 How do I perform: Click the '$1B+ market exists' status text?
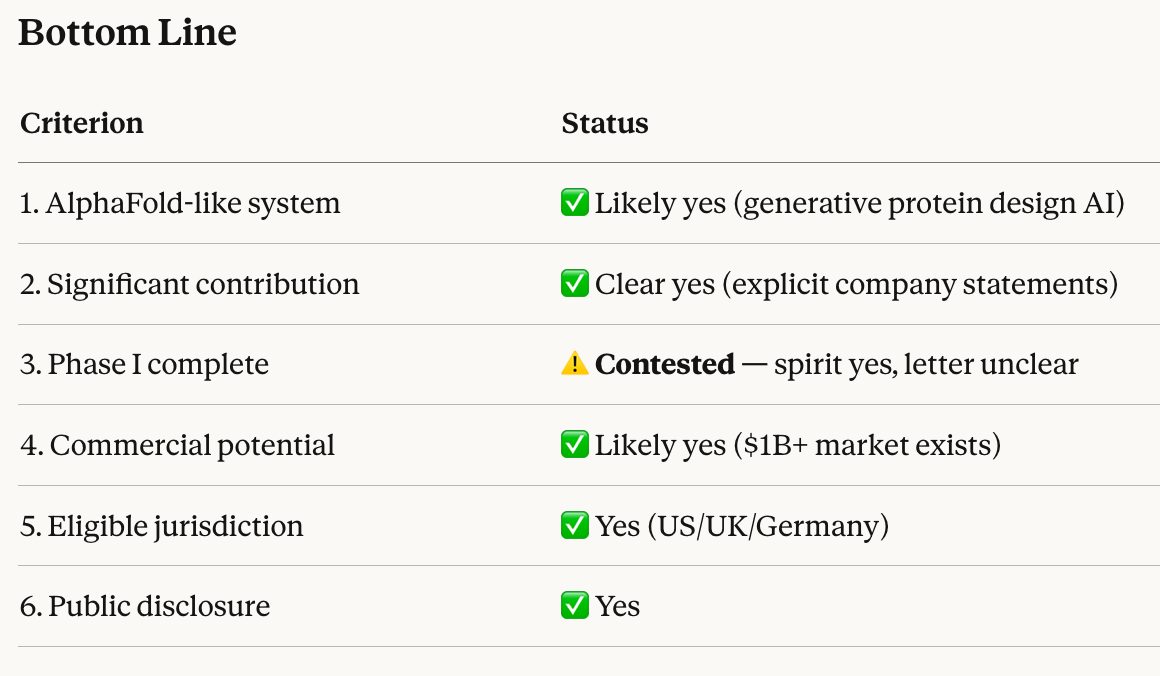click(867, 445)
